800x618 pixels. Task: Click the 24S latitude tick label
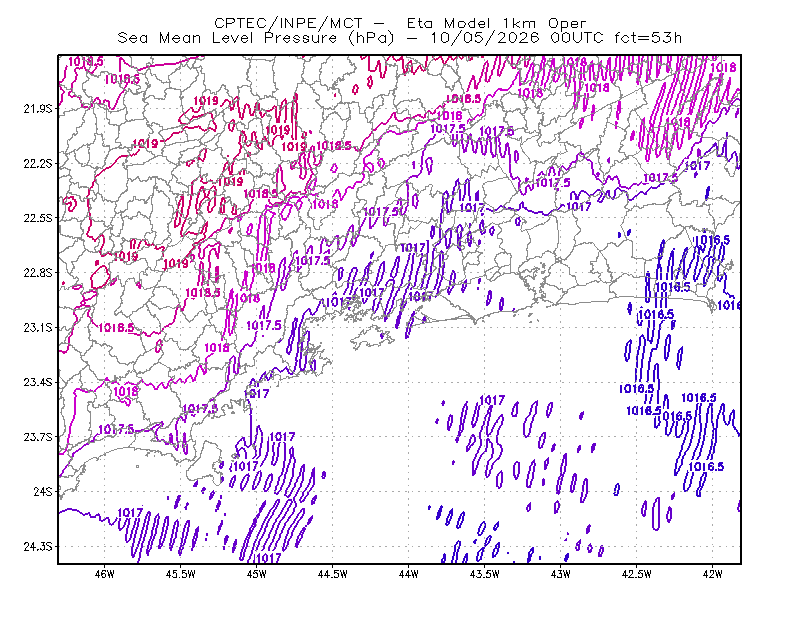pyautogui.click(x=43, y=491)
